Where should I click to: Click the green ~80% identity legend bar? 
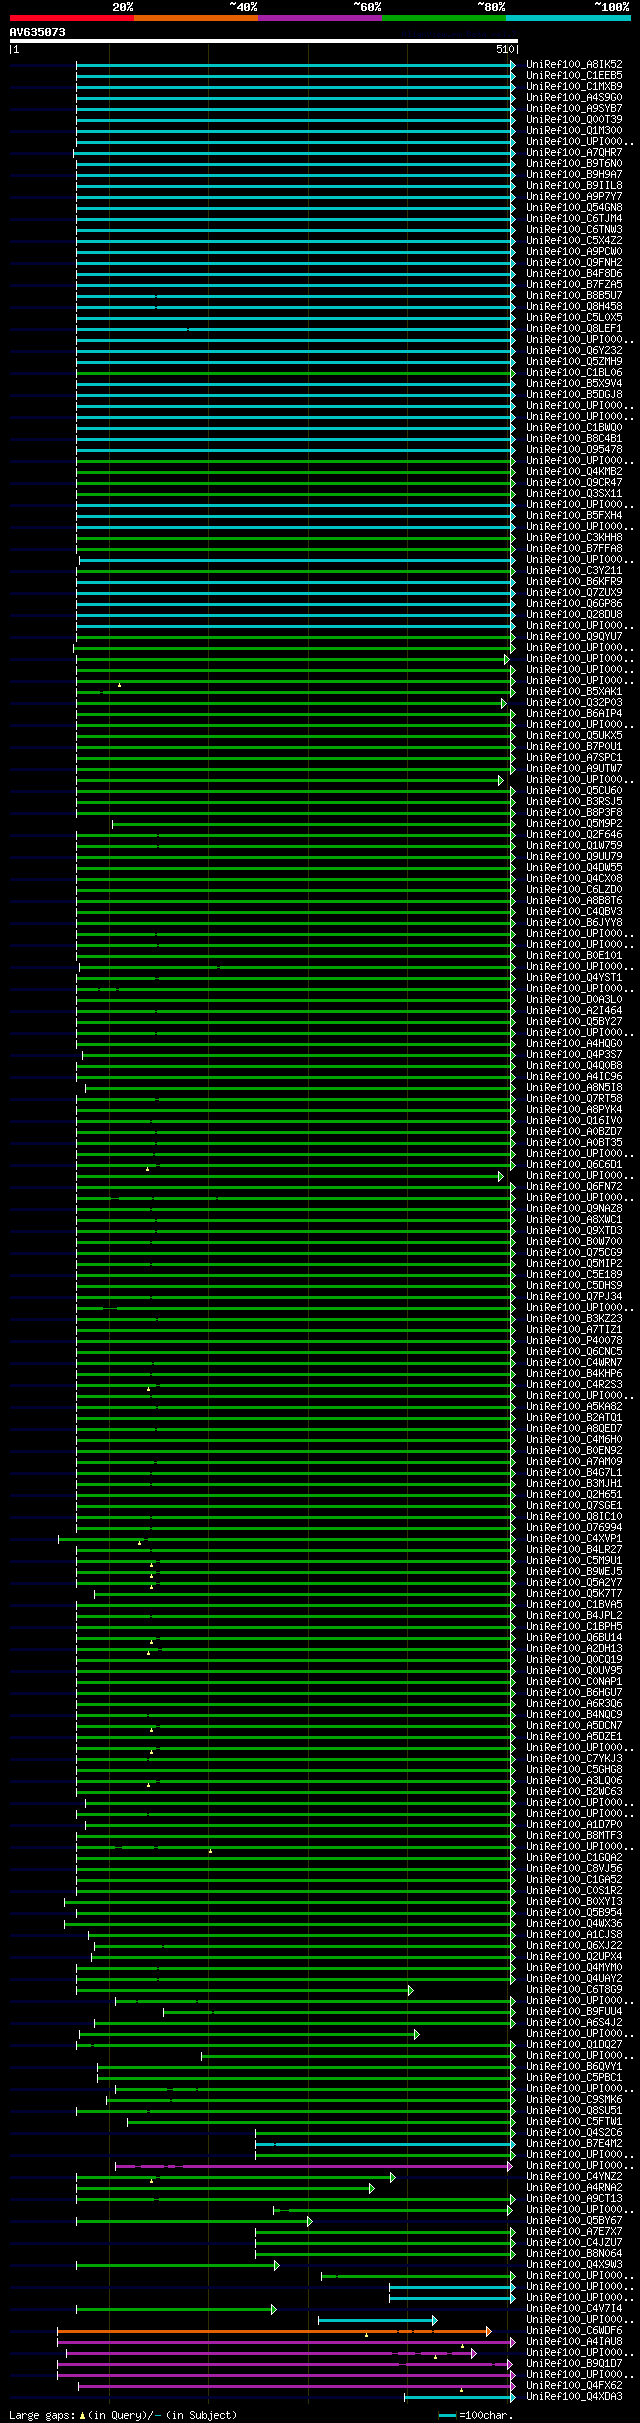click(443, 18)
